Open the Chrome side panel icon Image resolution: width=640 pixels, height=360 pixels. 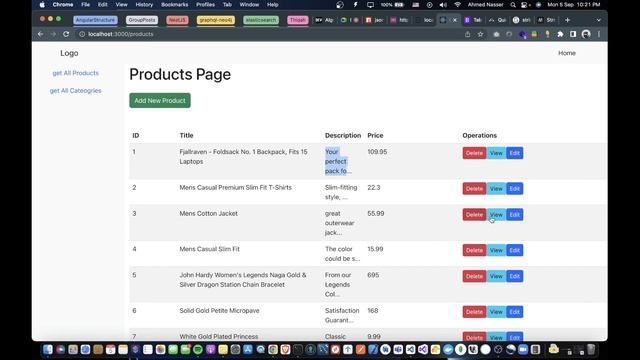(x=573, y=34)
